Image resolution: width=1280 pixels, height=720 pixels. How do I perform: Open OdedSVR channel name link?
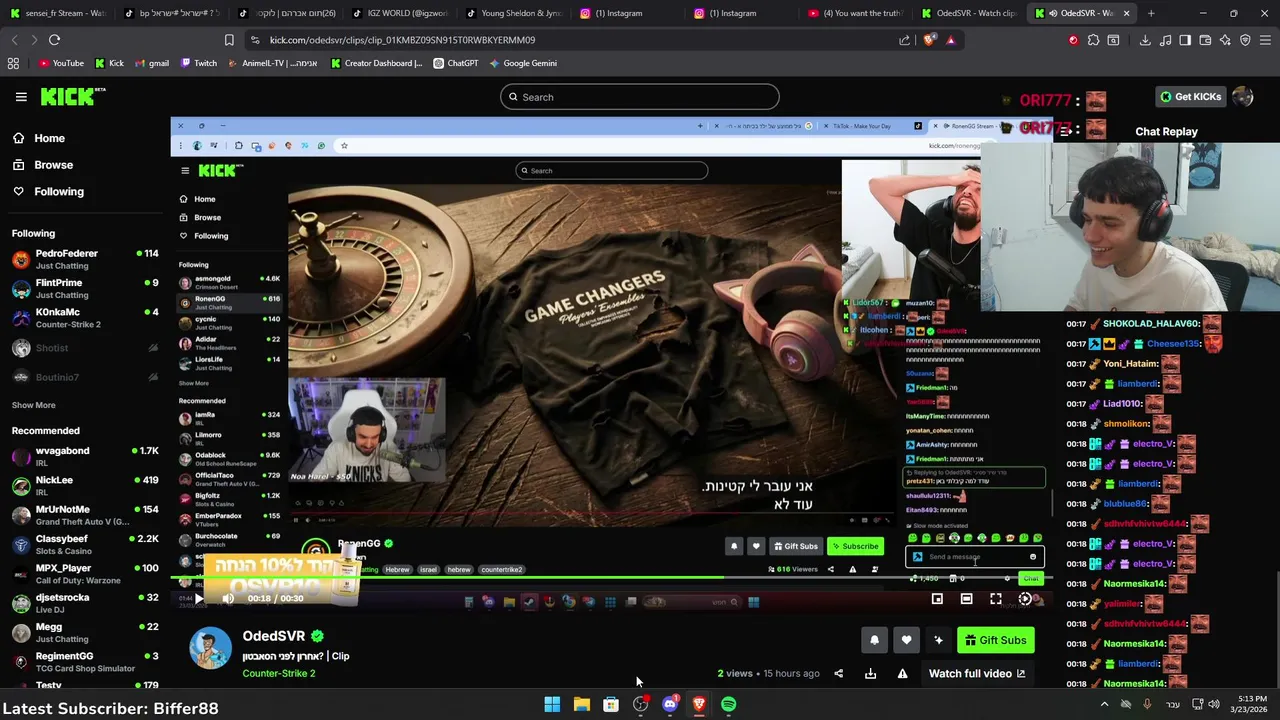[274, 636]
